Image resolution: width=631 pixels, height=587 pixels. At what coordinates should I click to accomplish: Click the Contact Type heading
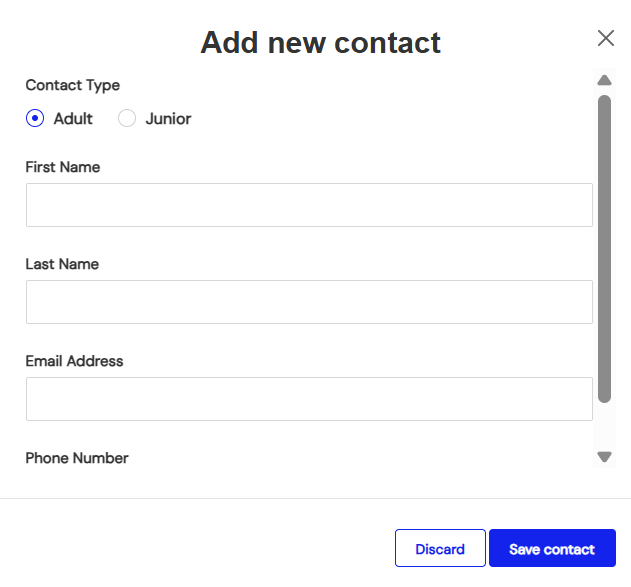(73, 85)
